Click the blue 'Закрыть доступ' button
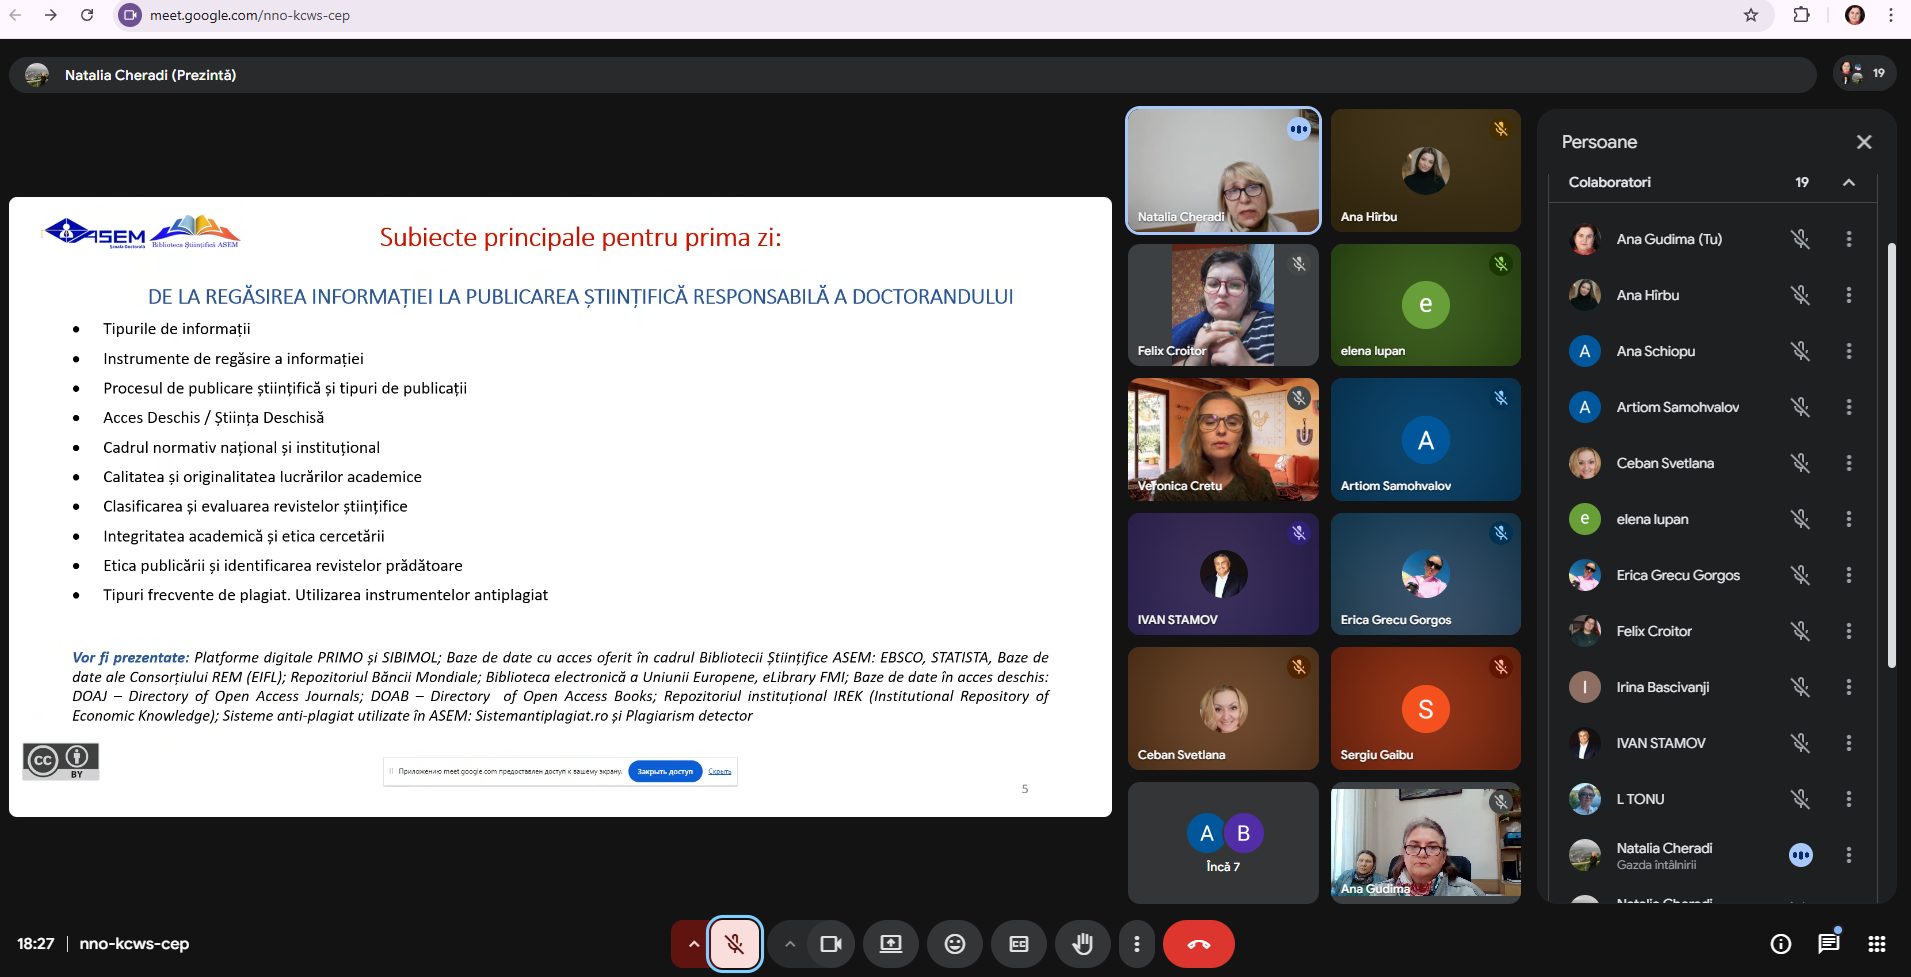The width and height of the screenshot is (1911, 977). [665, 771]
